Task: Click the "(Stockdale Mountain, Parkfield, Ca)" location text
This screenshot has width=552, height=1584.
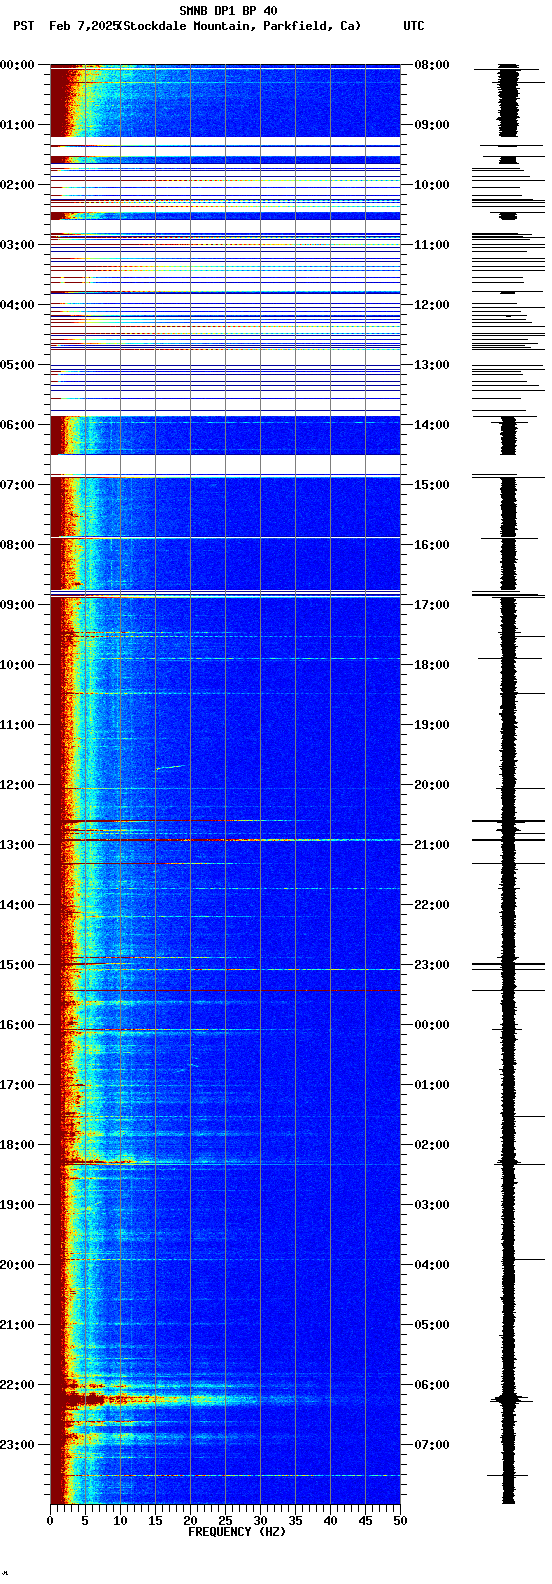Action: pos(239,26)
